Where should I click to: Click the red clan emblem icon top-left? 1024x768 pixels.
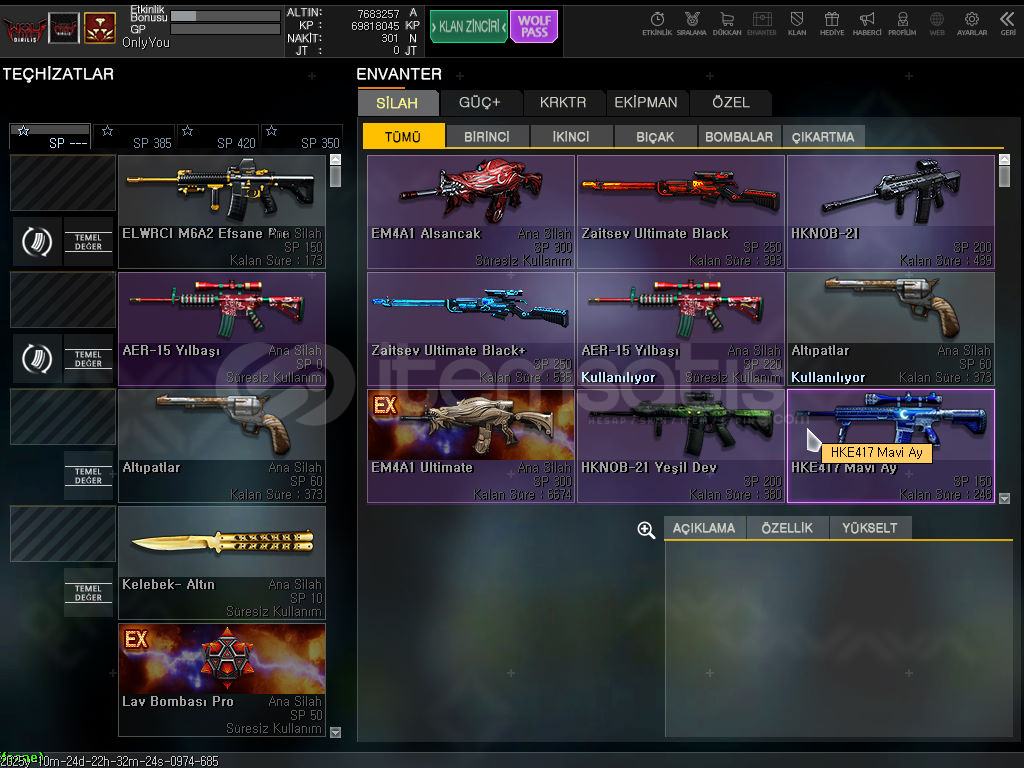tap(100, 28)
